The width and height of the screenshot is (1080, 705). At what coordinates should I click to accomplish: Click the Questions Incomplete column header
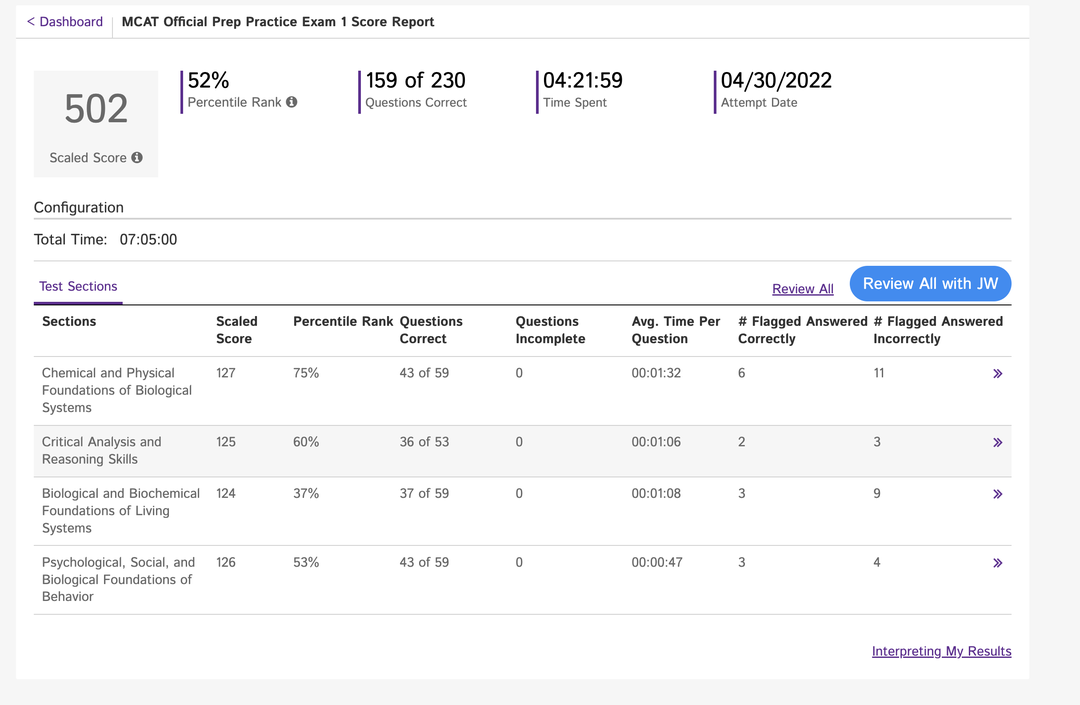coord(550,330)
